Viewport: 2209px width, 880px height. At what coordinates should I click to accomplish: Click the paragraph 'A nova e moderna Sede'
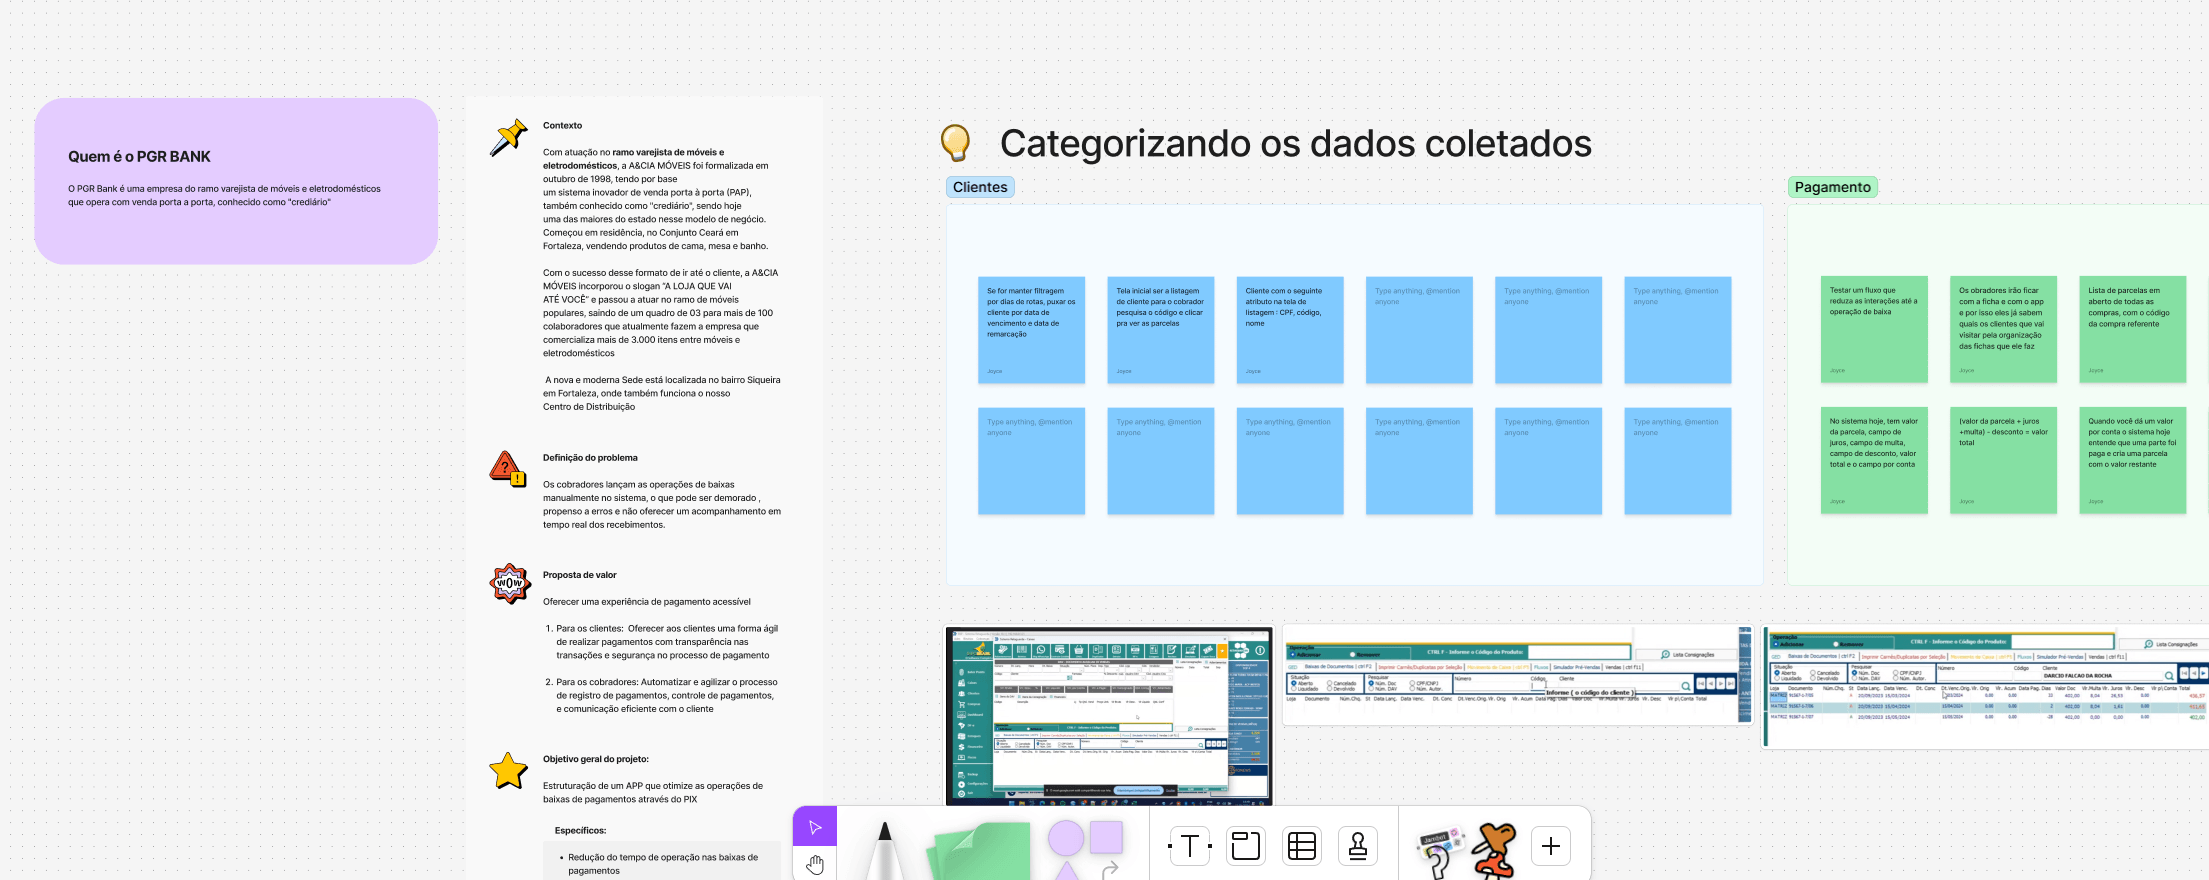(662, 393)
